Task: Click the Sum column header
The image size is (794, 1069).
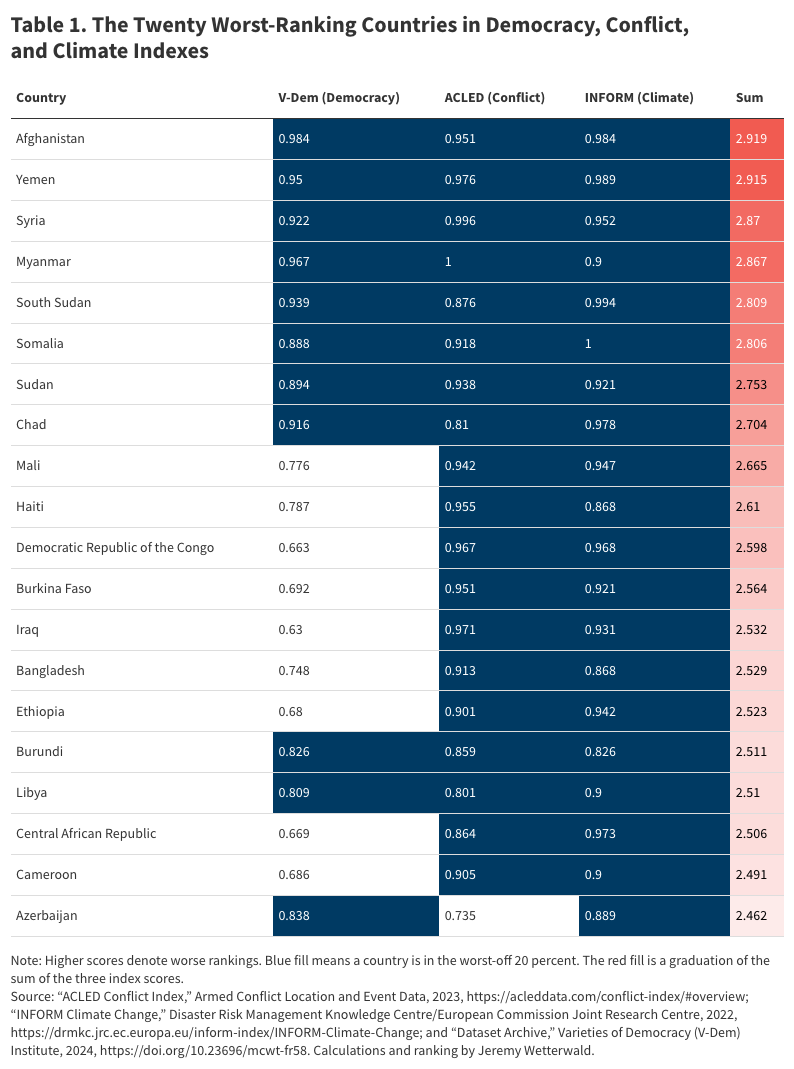Action: click(x=749, y=98)
